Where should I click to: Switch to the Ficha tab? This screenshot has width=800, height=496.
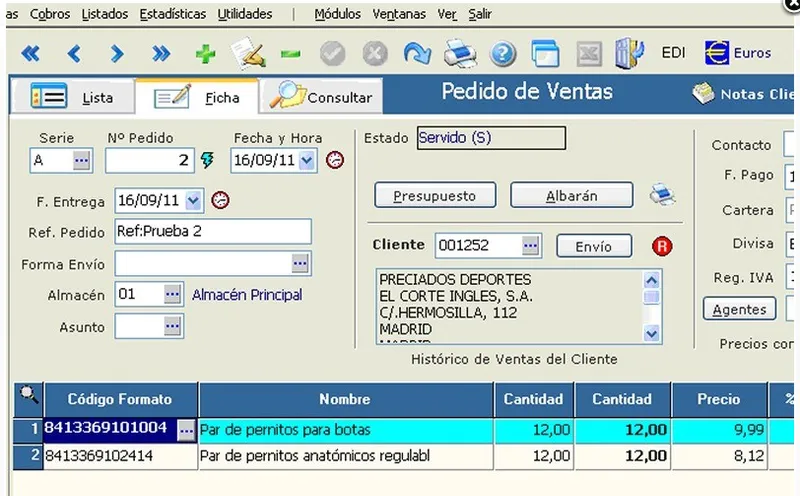[x=197, y=96]
